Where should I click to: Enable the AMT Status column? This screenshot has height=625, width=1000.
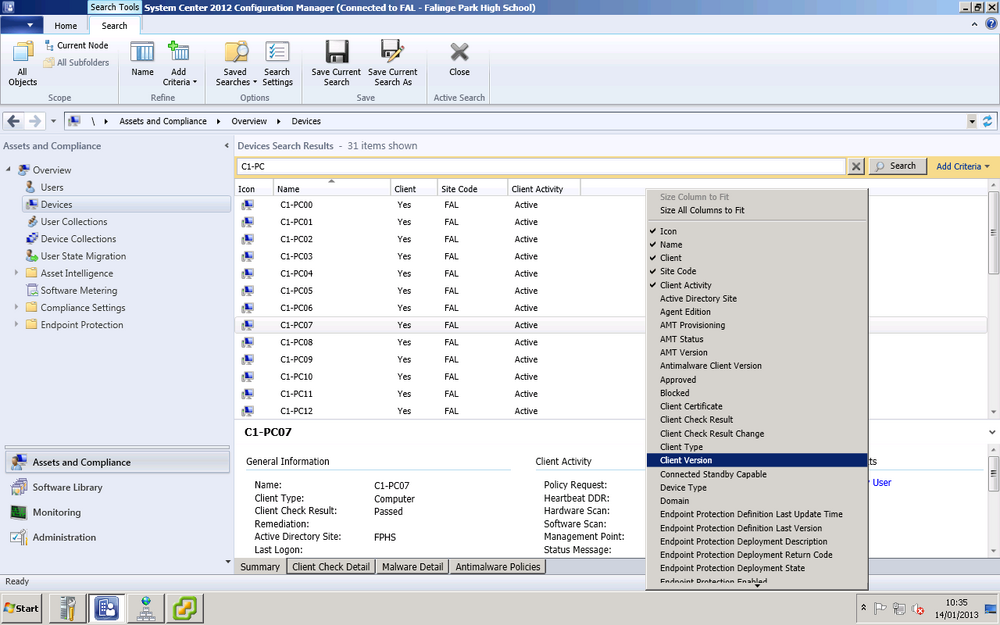coord(756,339)
